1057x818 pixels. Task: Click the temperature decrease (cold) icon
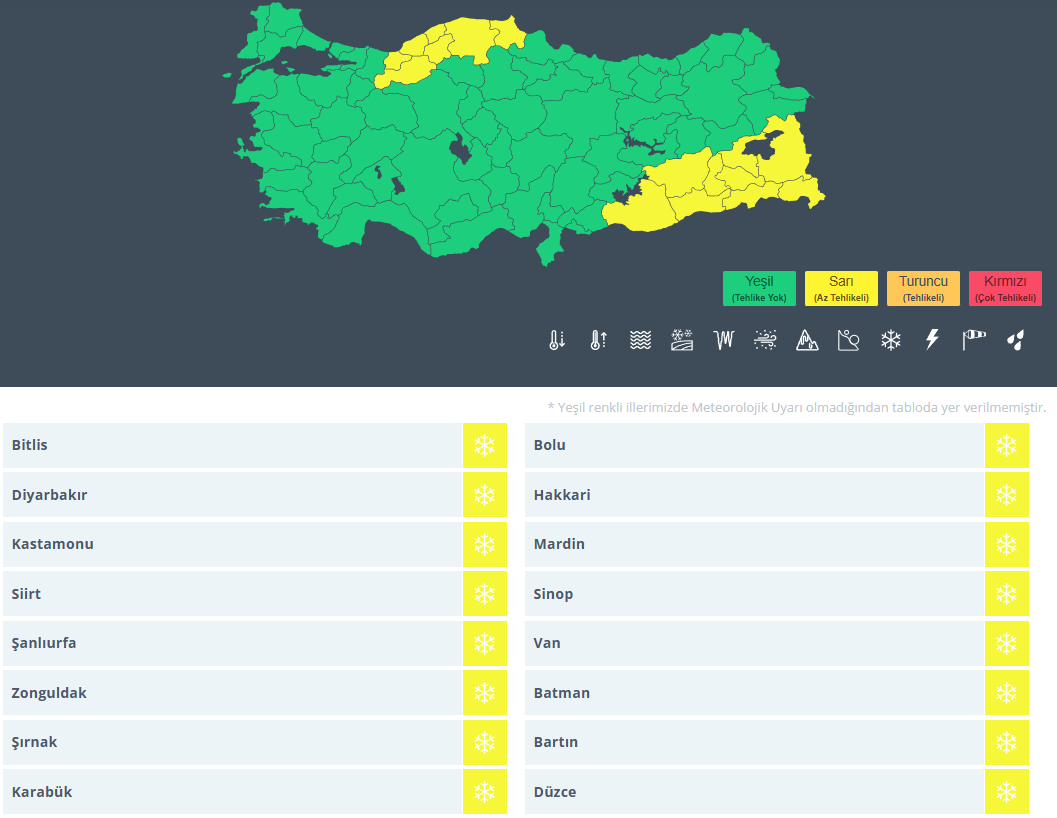tap(557, 340)
